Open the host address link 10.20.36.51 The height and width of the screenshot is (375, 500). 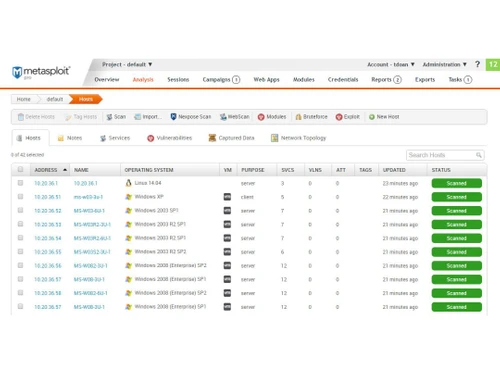tap(48, 197)
